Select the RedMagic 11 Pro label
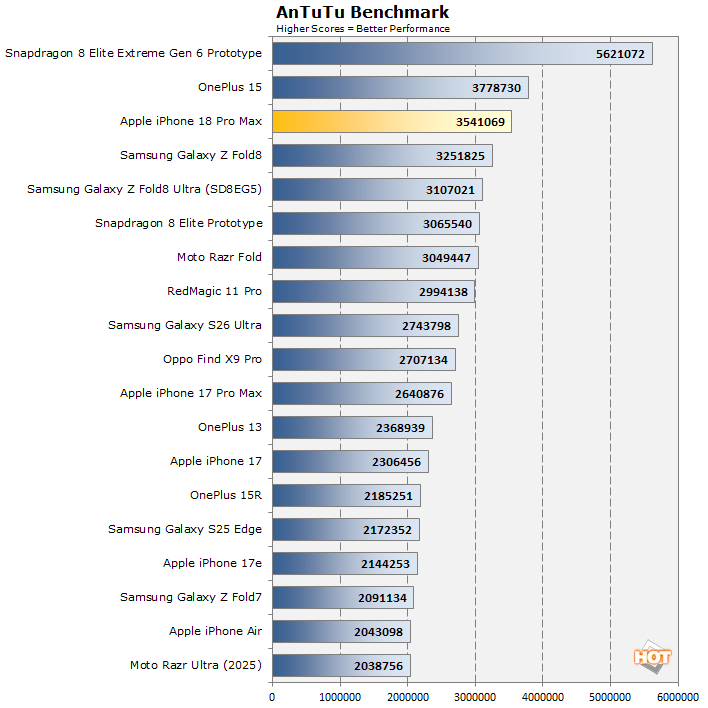Viewport: 708px width, 708px height. (x=214, y=291)
